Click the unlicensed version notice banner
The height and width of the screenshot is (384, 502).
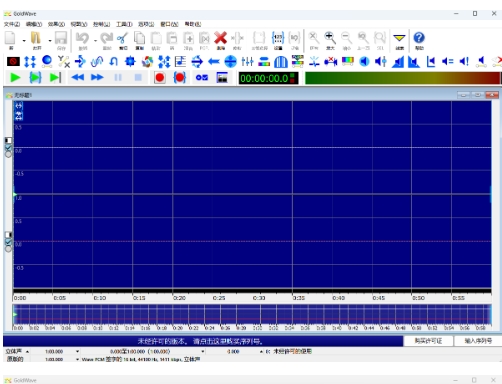[x=203, y=341]
